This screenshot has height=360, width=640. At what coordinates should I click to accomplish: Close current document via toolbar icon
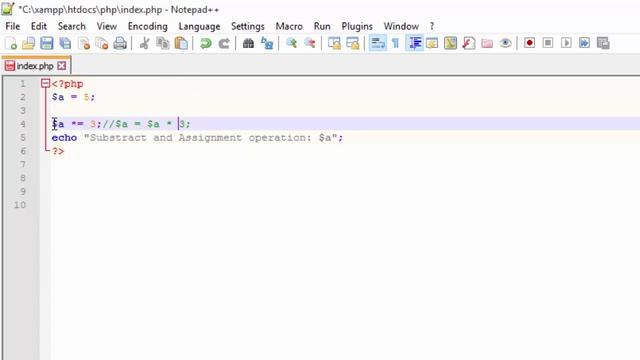(84, 43)
